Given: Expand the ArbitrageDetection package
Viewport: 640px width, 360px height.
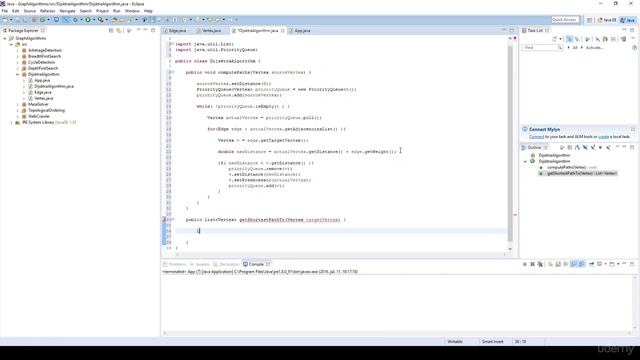Looking at the screenshot, I should (18, 50).
